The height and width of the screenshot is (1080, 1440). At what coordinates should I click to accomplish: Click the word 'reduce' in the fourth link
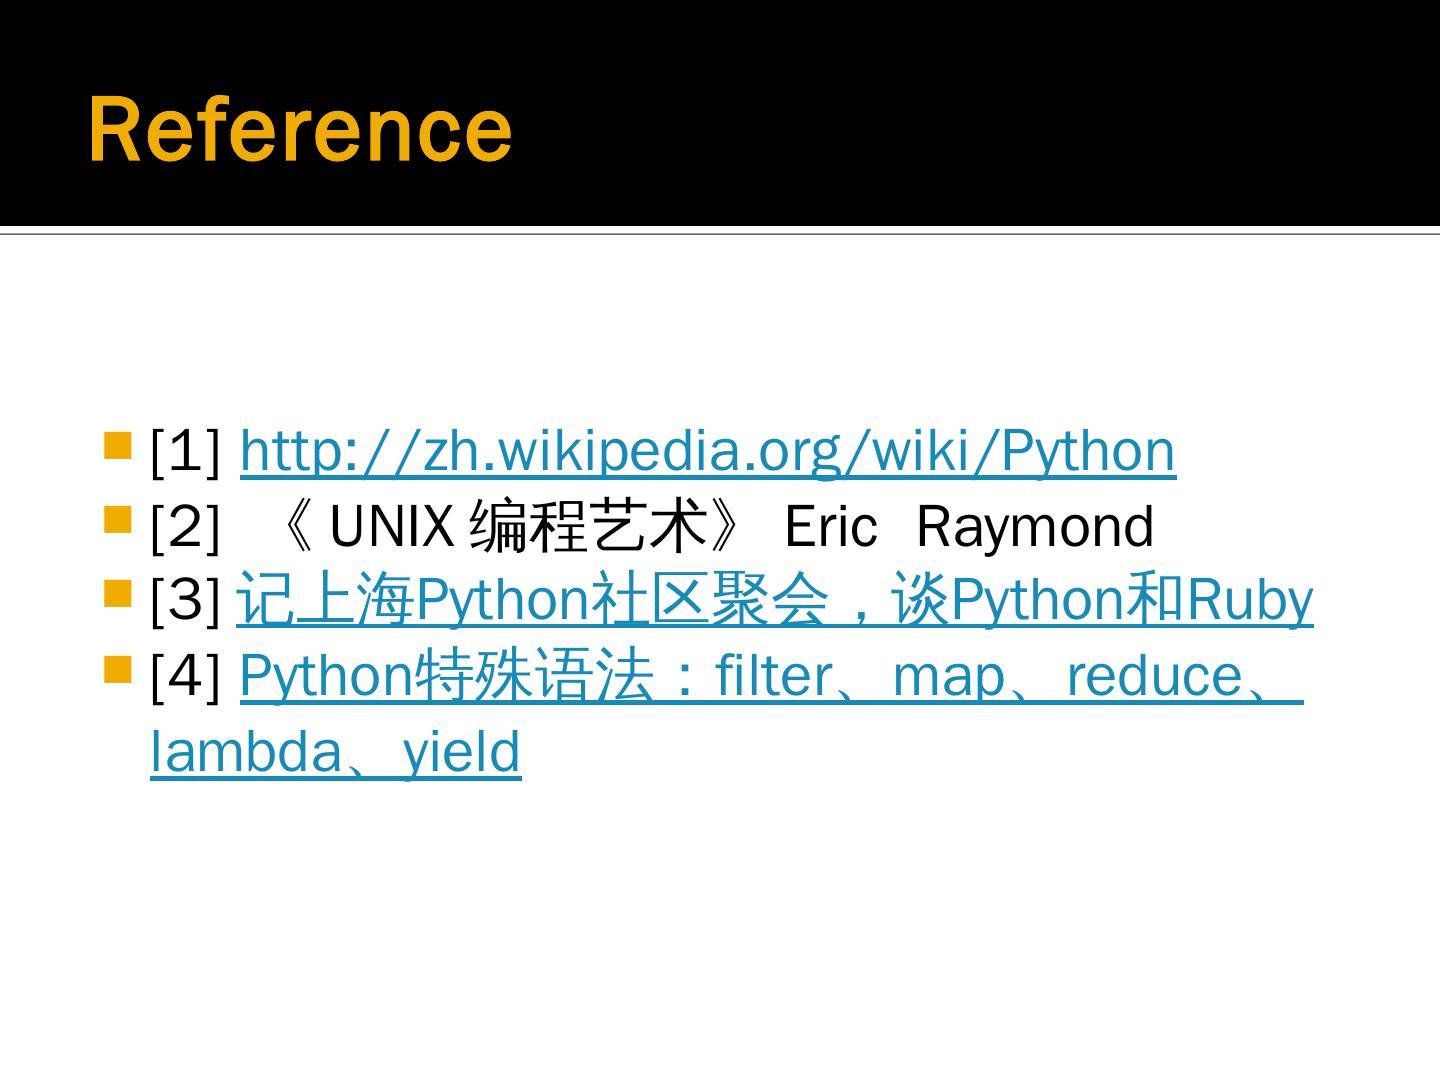(x=1154, y=676)
